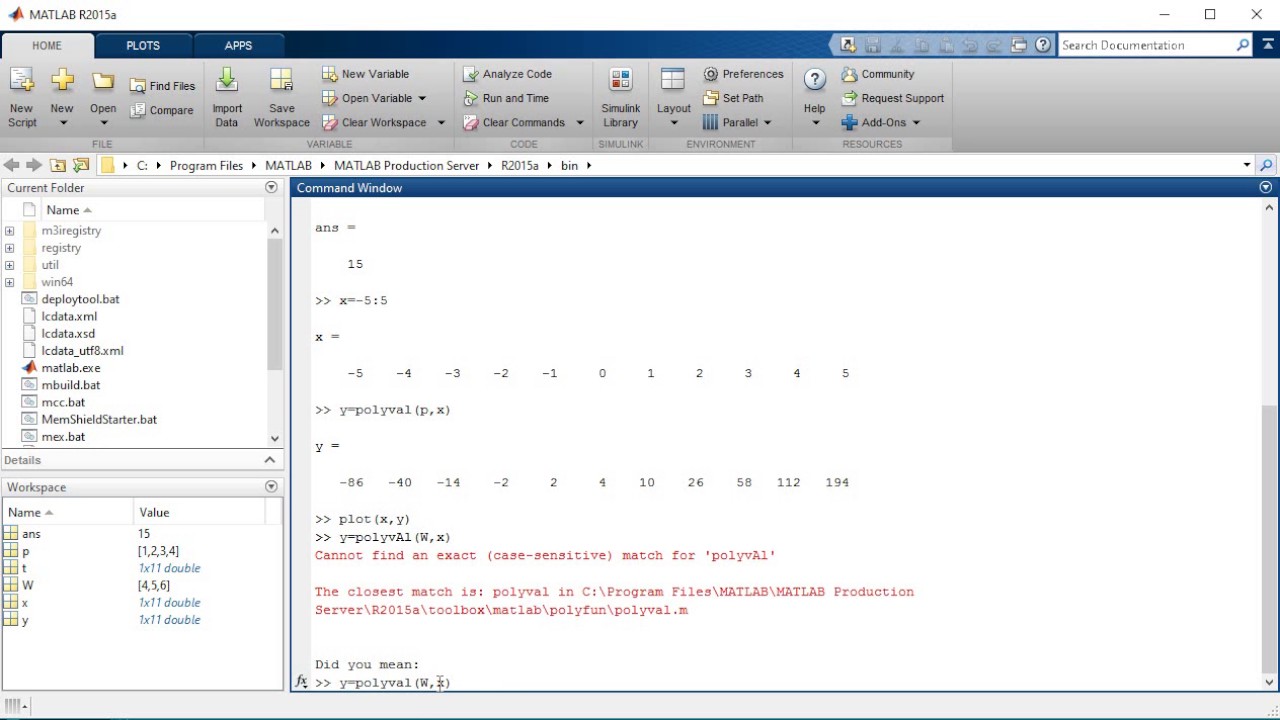This screenshot has height=720, width=1280.
Task: Click the Cut icon in quick access bar
Action: pyautogui.click(x=897, y=45)
